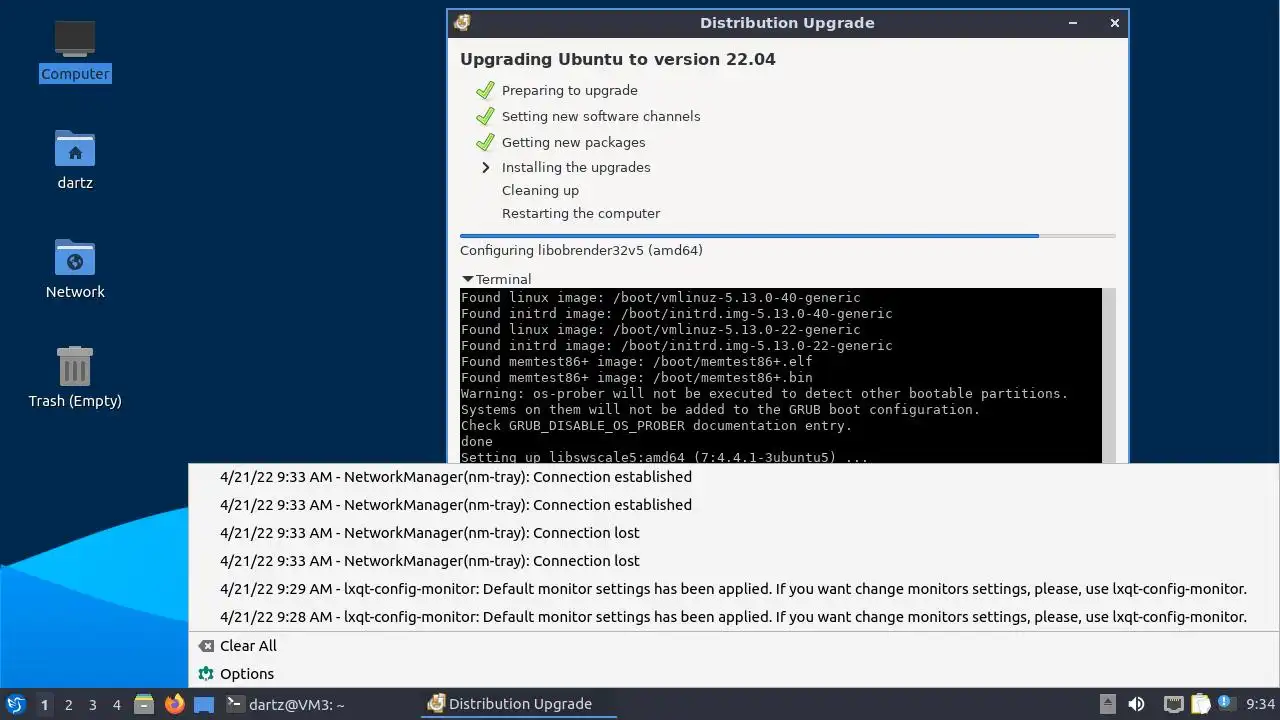Collapse the Terminal disclosure triangle

[467, 280]
